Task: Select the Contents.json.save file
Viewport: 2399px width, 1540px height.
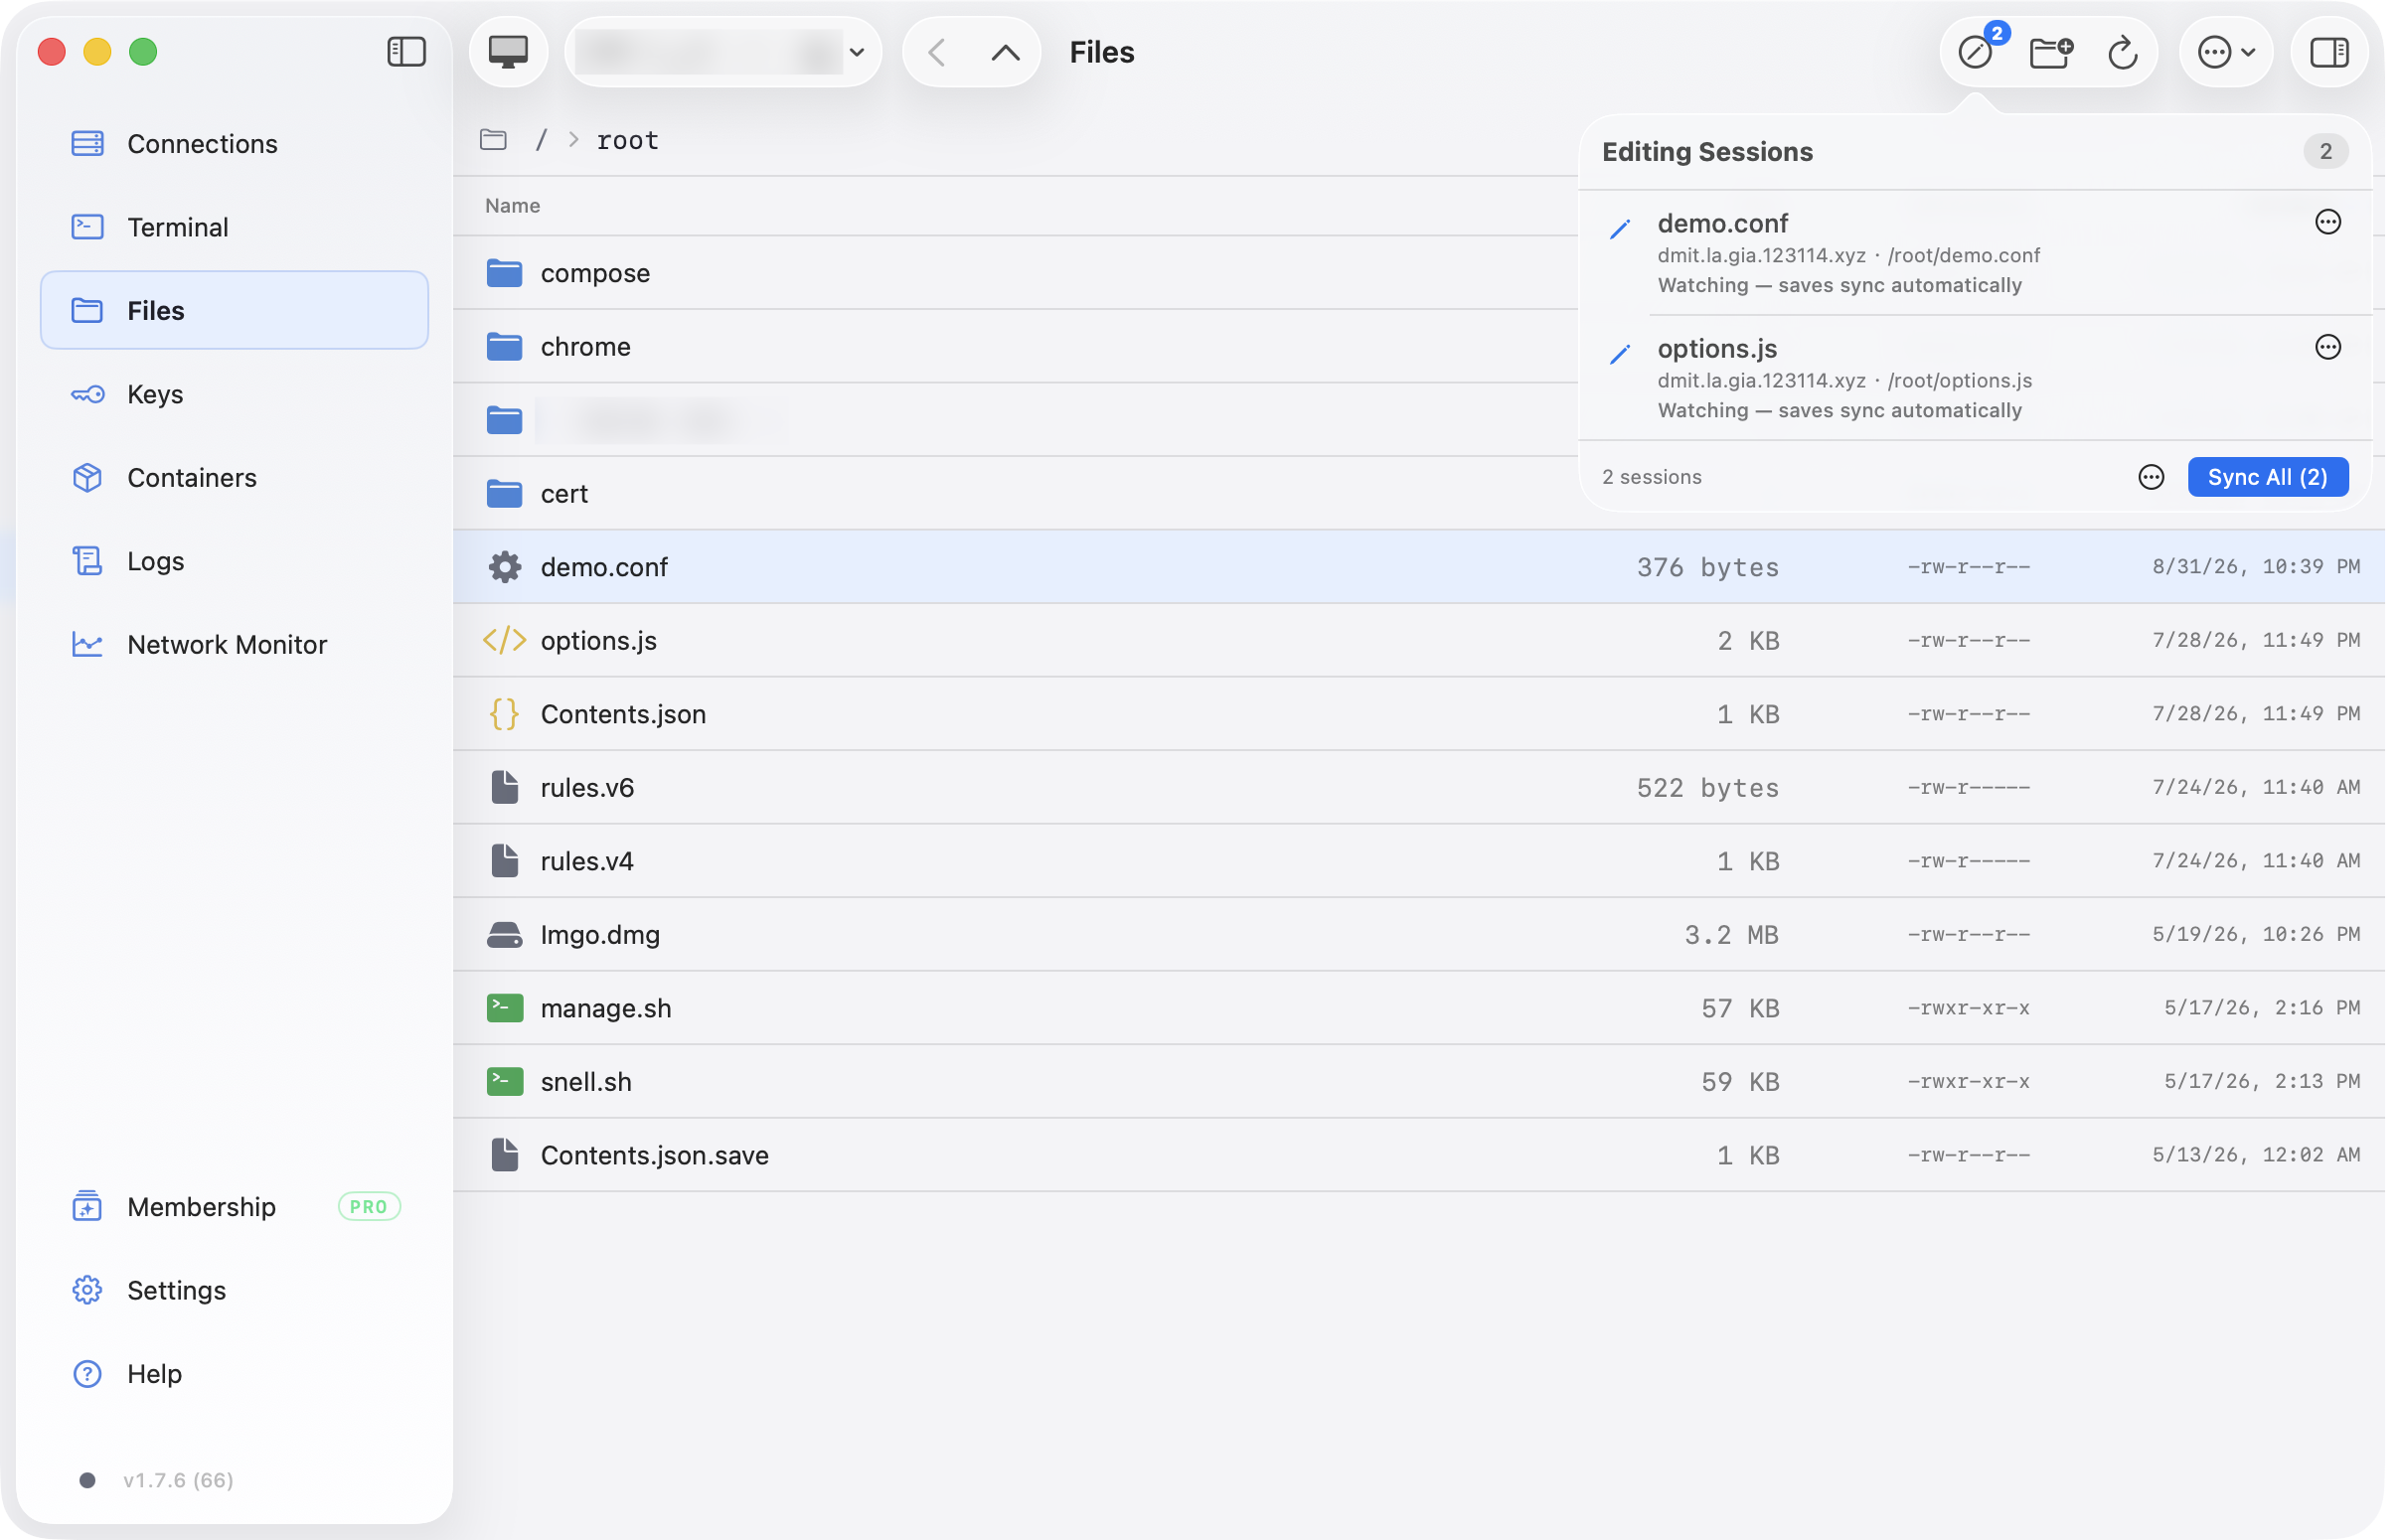Action: pyautogui.click(x=1418, y=1155)
